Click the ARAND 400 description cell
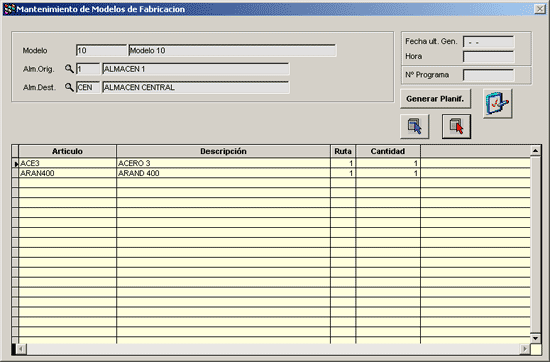This screenshot has width=550, height=362. point(223,173)
